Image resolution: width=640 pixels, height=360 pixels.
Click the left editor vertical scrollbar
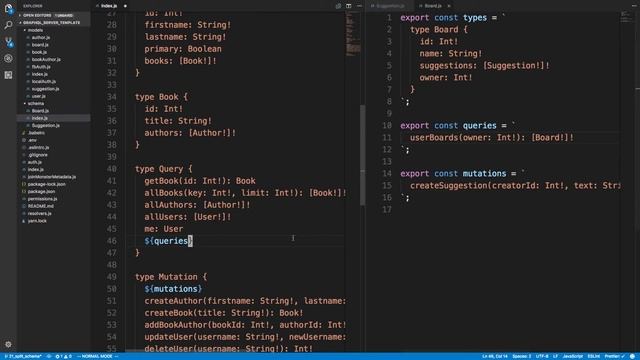pos(362,155)
